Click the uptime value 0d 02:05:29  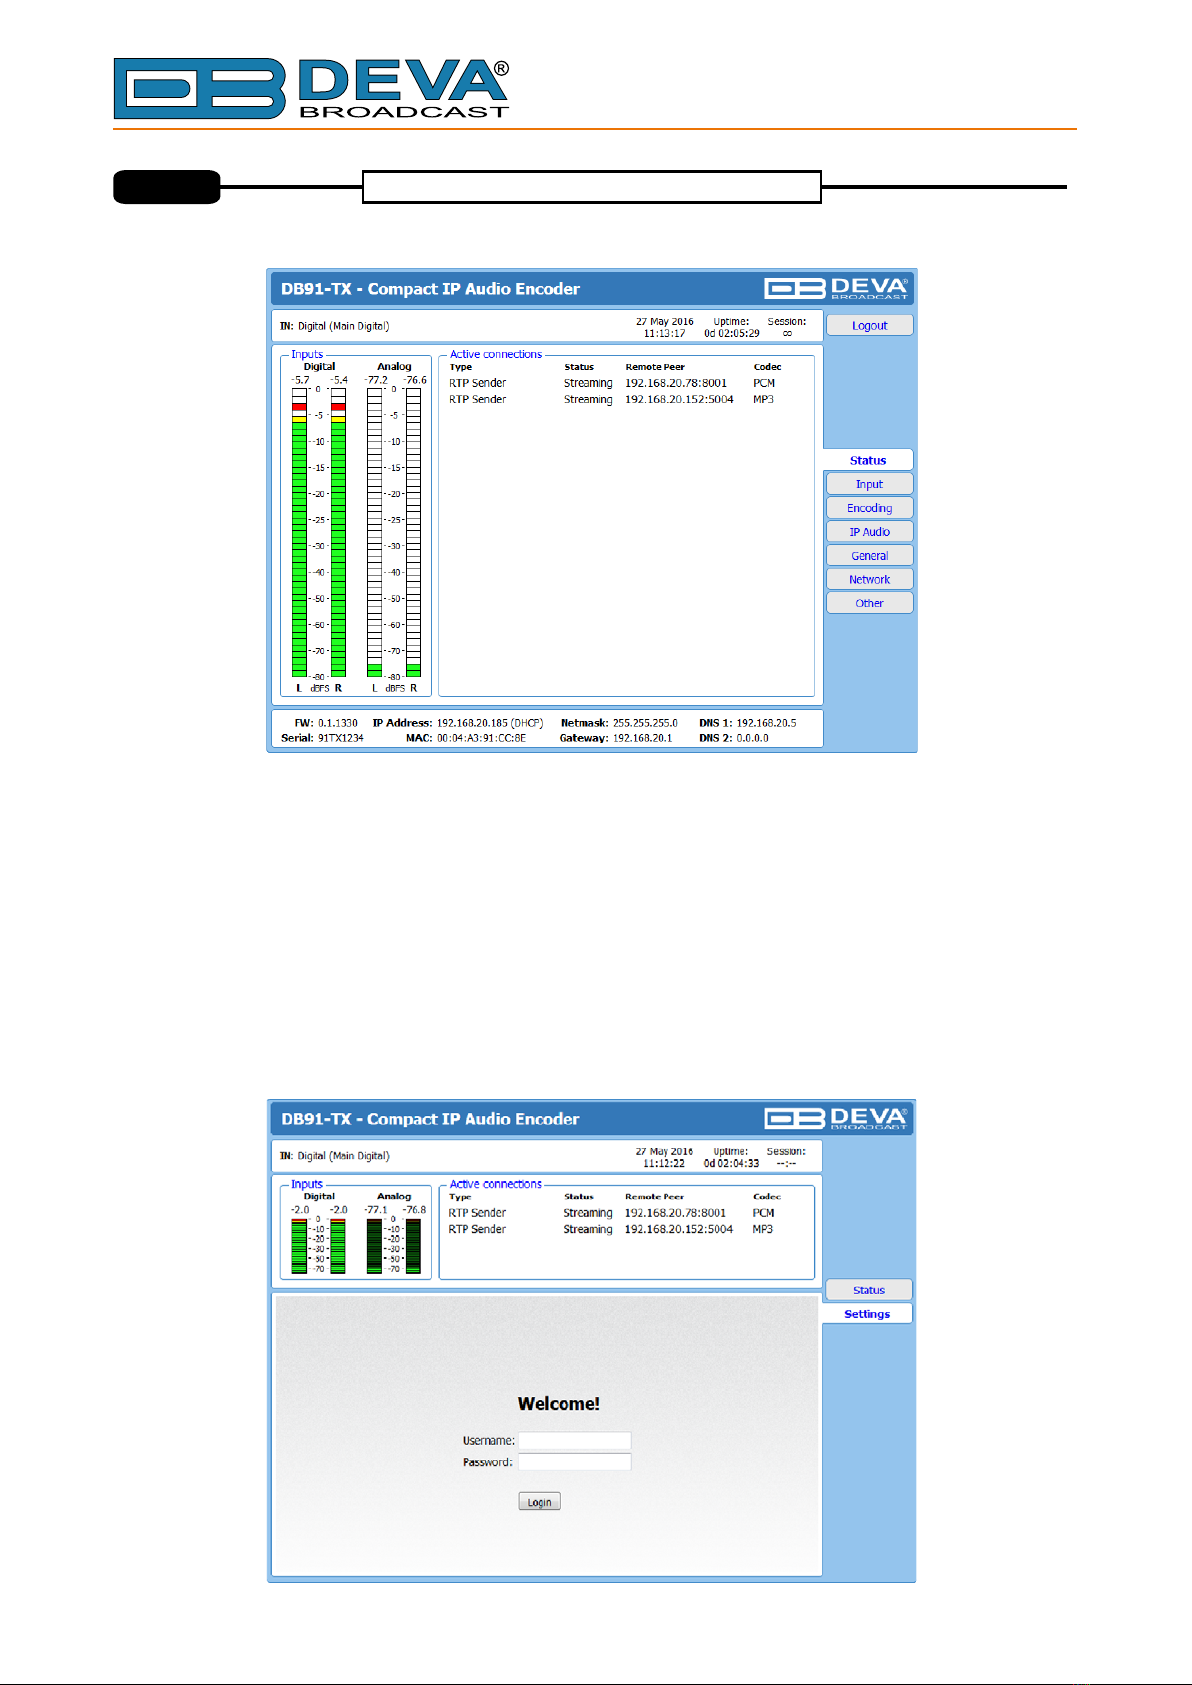pos(732,334)
